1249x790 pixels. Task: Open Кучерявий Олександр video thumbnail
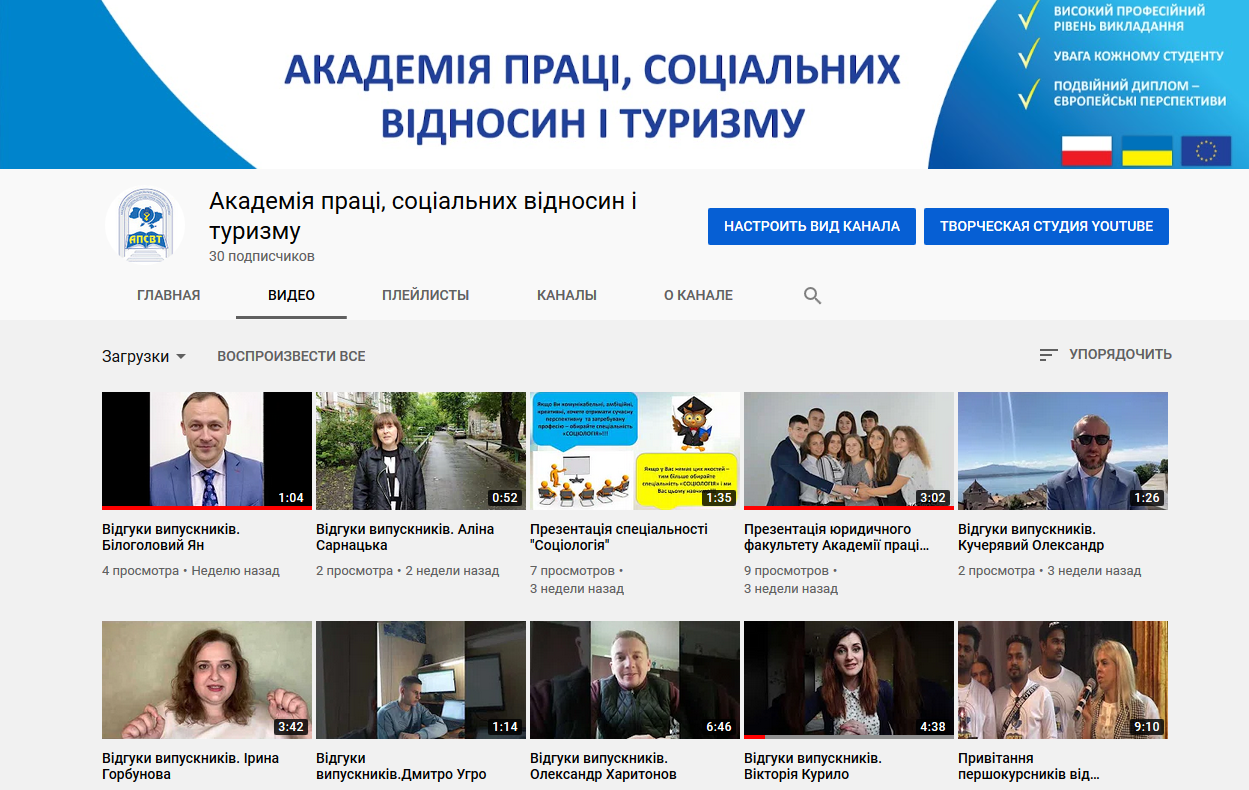point(1063,451)
